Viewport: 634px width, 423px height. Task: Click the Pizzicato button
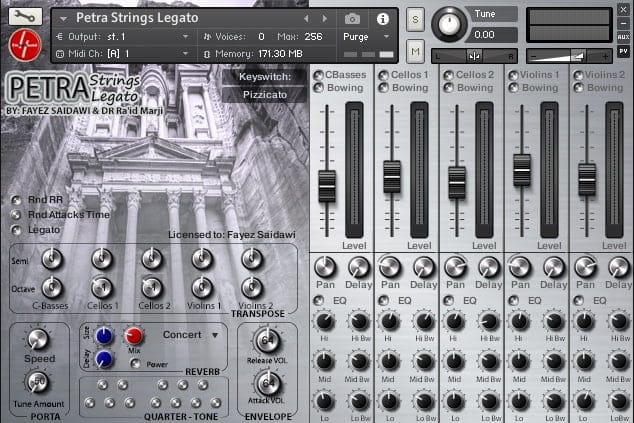[265, 95]
